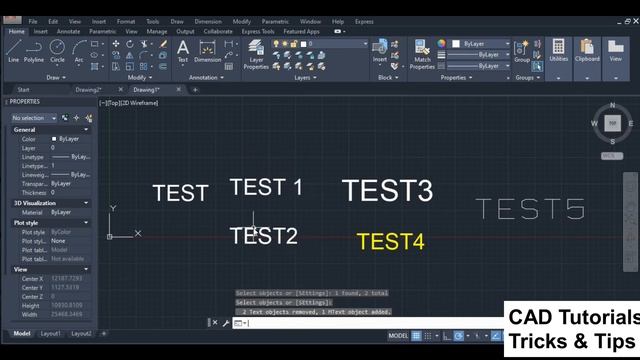Click the Erase tool icon
The image size is (640, 360).
(163, 44)
